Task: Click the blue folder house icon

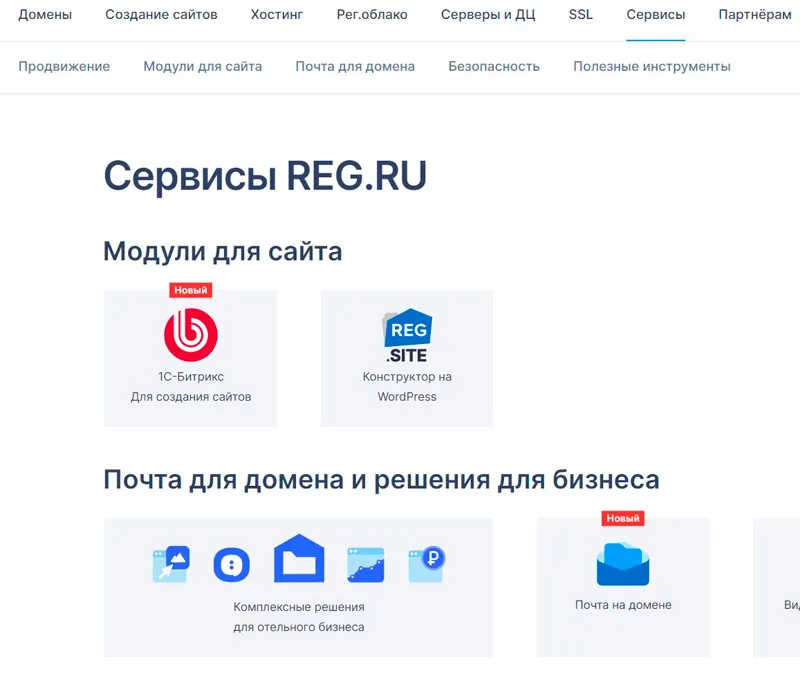Action: click(299, 558)
